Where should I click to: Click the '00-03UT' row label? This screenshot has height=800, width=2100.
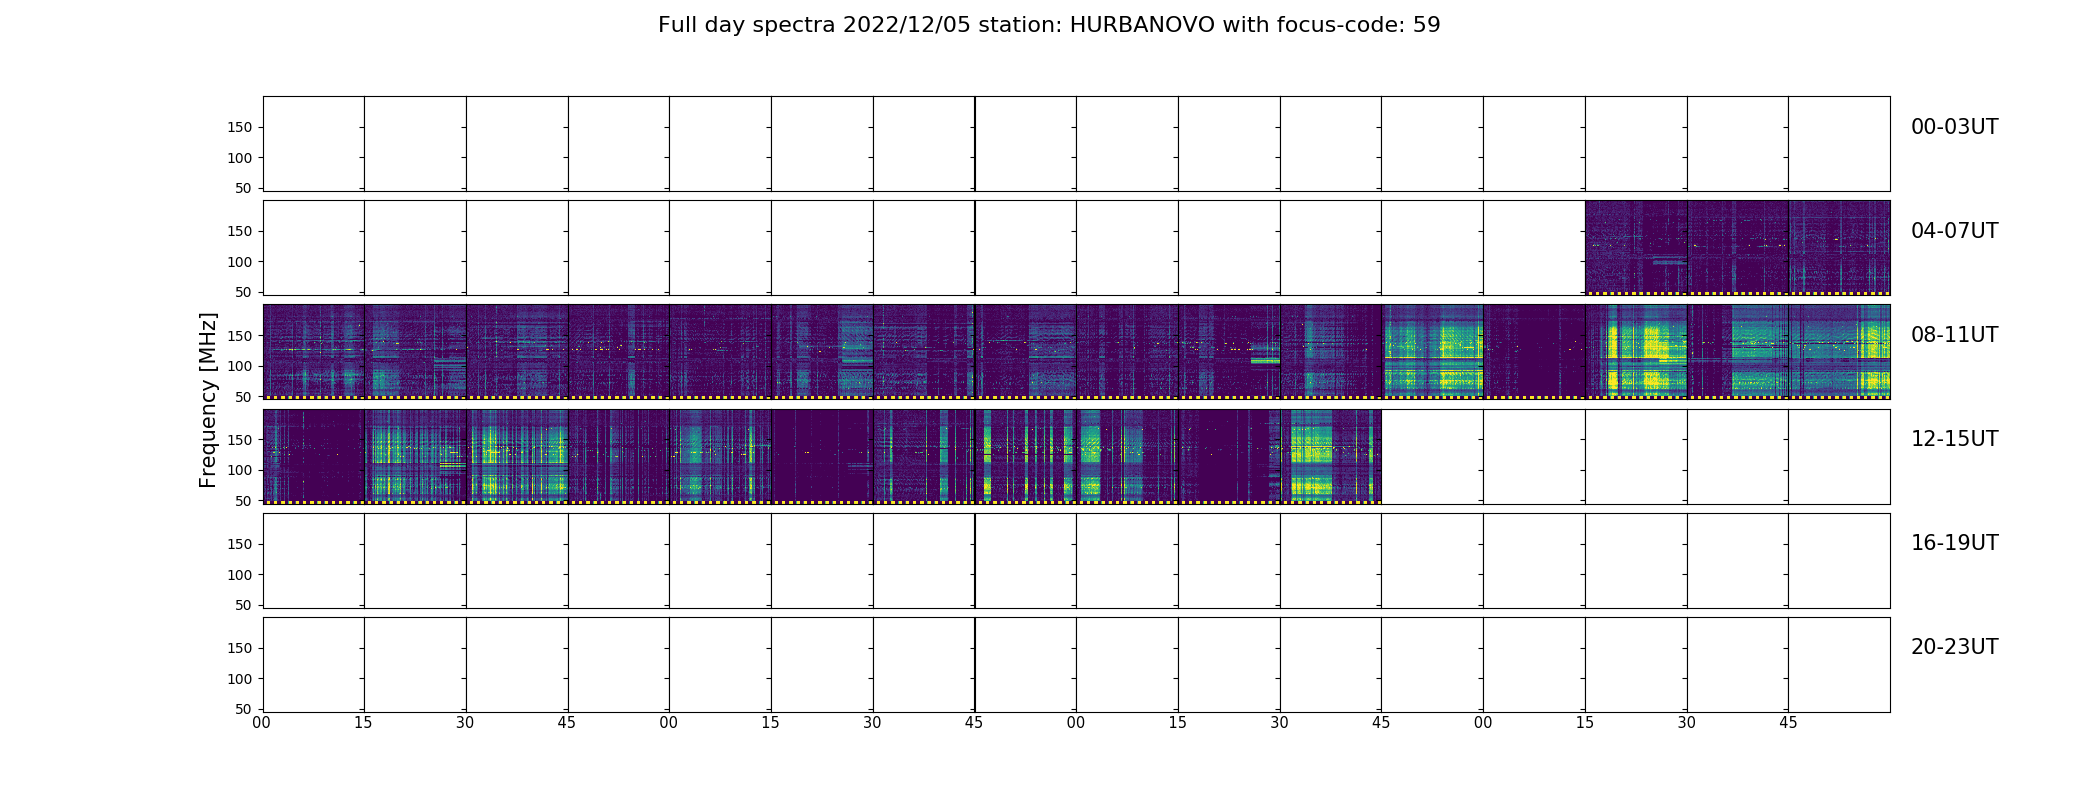coord(1954,127)
